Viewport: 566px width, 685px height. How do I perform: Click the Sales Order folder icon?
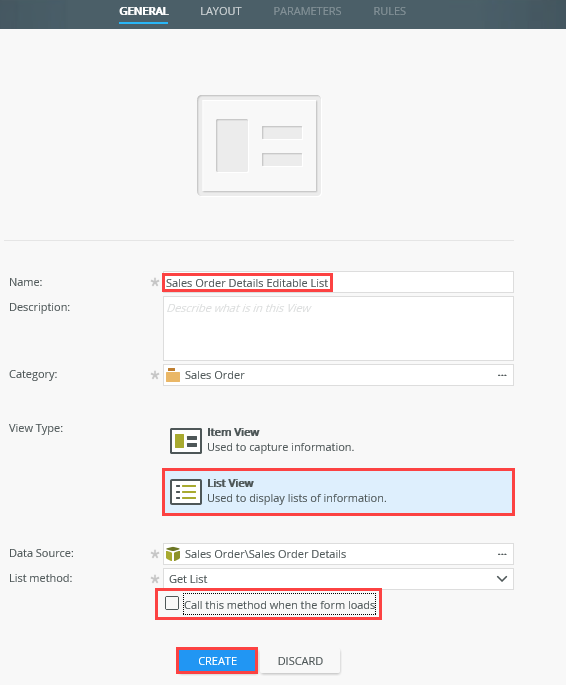(173, 375)
